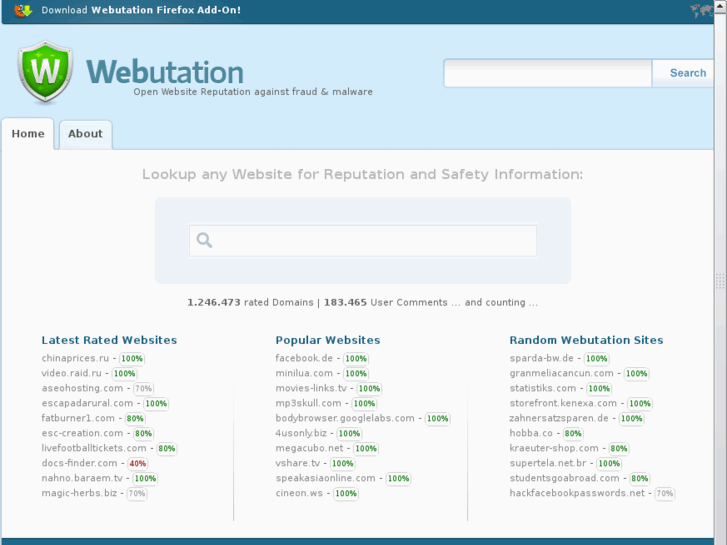Screen dimensions: 727x545
Task: Click the 80% badge beside fatburner1.com
Action: (x=135, y=418)
